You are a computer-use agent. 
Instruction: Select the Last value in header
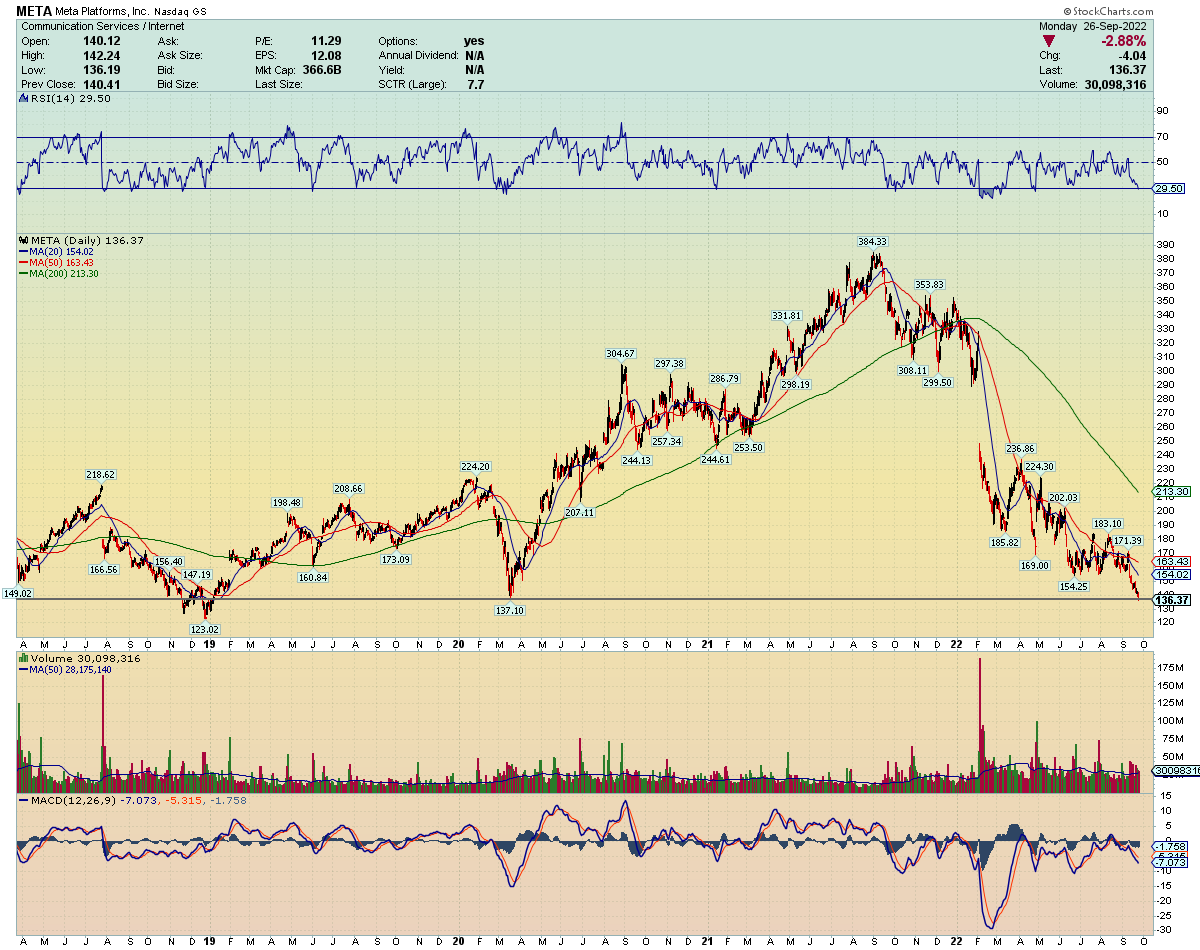[x=1128, y=70]
